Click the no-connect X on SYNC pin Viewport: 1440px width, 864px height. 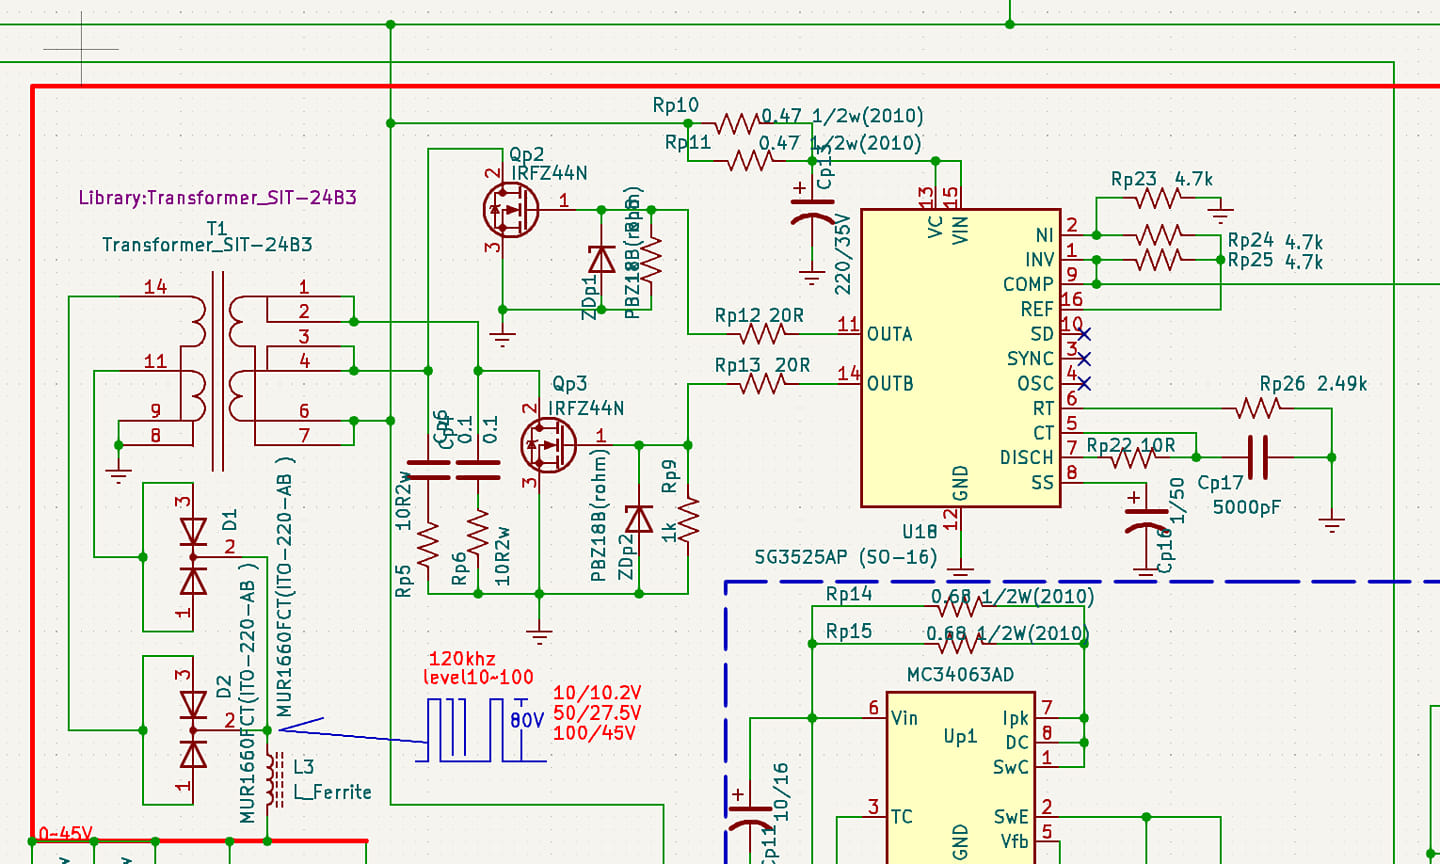(x=1084, y=358)
